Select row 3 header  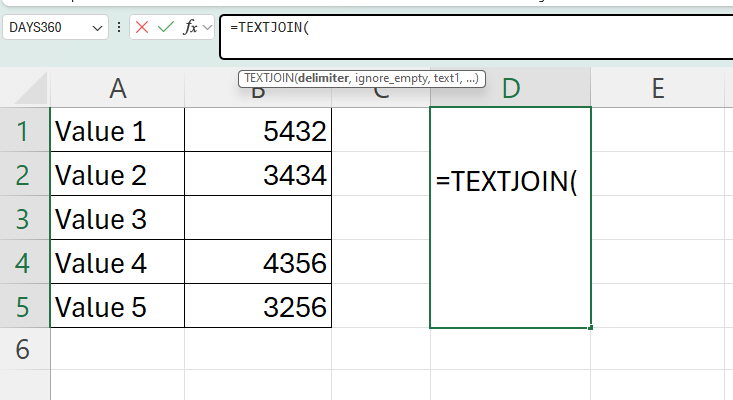point(24,219)
